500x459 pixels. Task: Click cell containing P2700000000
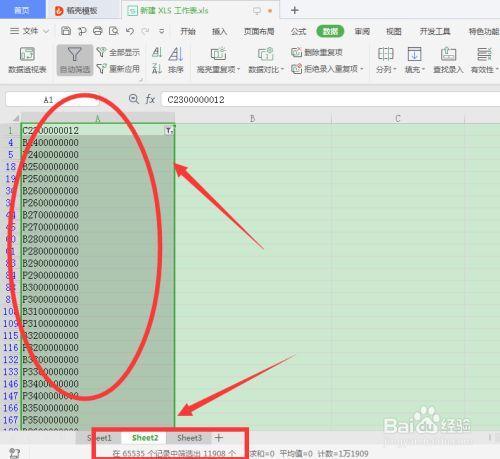(98, 227)
